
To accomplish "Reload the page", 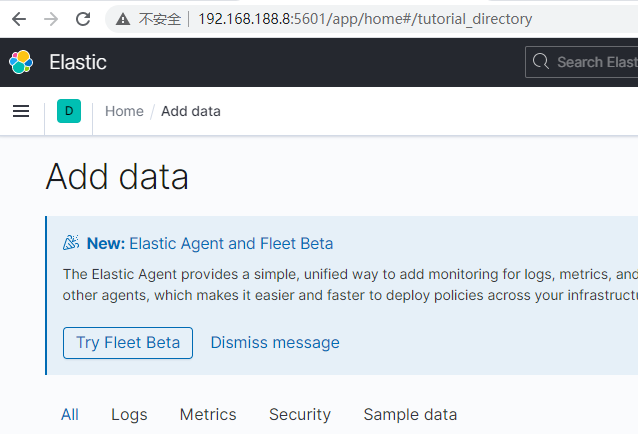I will pos(84,19).
